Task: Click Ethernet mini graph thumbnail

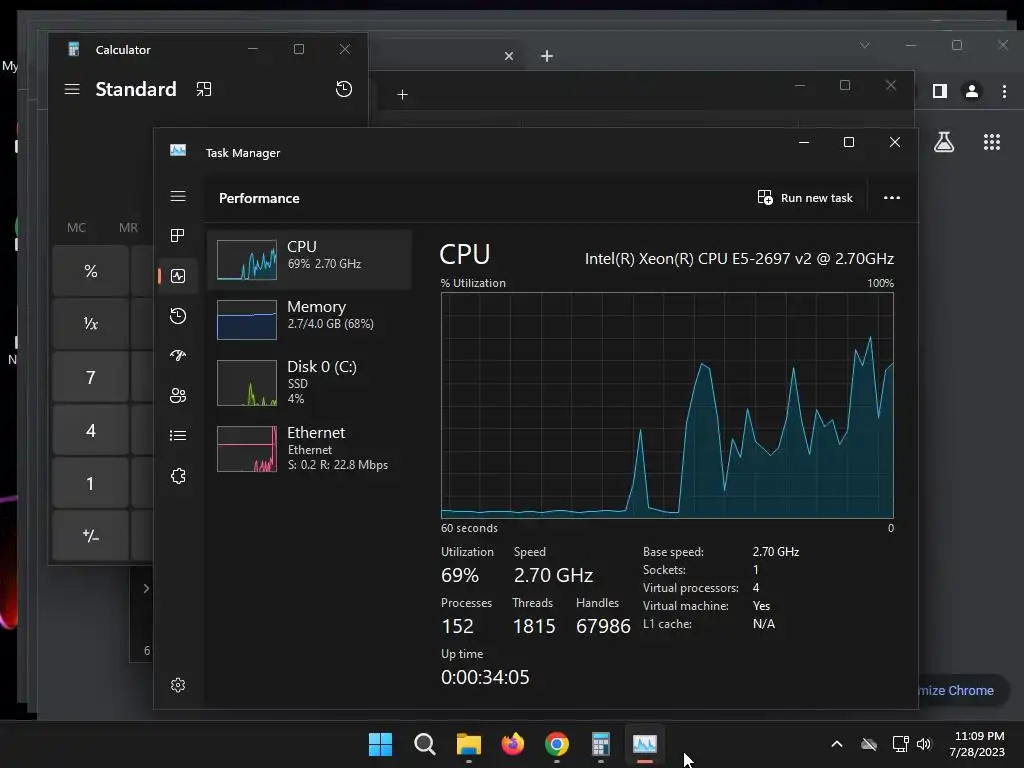Action: pyautogui.click(x=247, y=449)
